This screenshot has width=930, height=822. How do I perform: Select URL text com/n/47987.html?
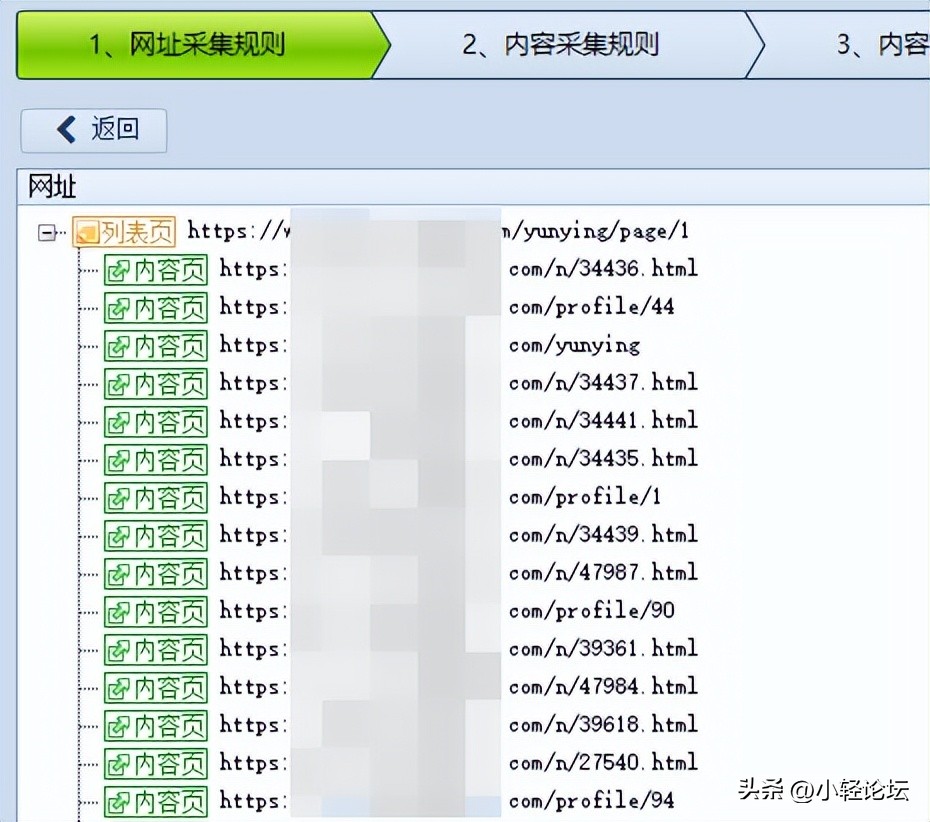(x=603, y=573)
